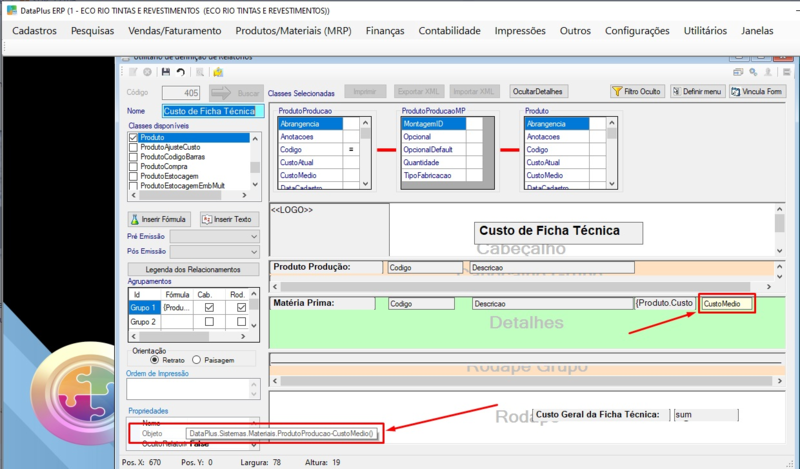This screenshot has height=469, width=800.
Task: Check the ProdutoCompra class checkbox
Action: pos(134,166)
